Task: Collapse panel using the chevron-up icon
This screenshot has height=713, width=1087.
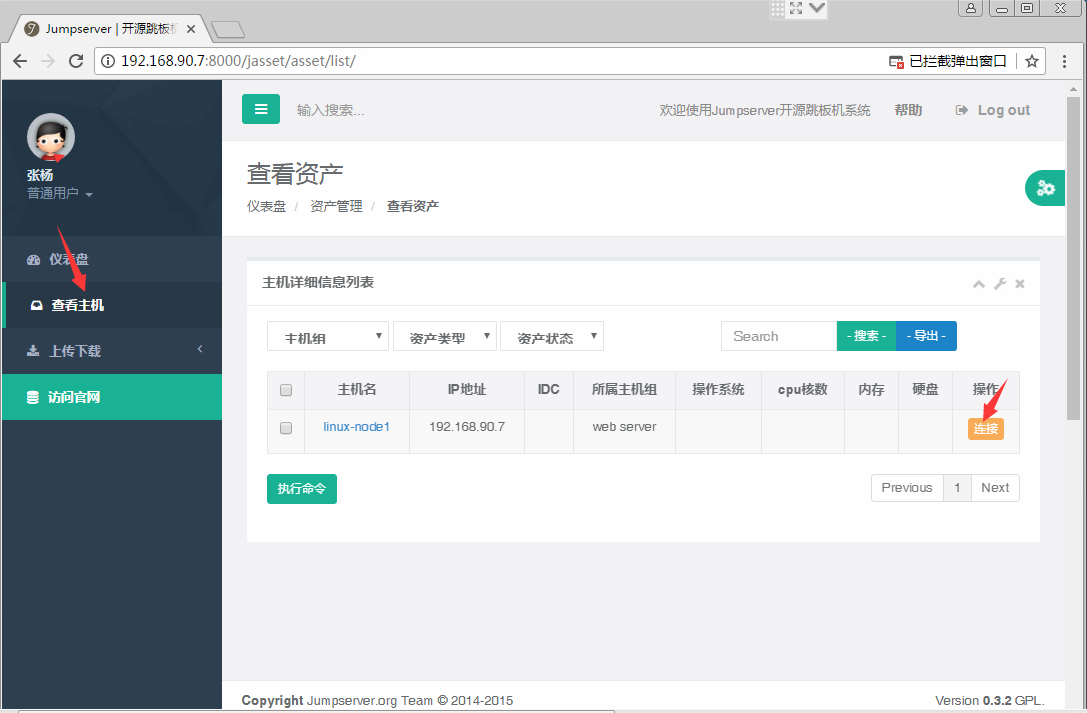Action: (979, 284)
